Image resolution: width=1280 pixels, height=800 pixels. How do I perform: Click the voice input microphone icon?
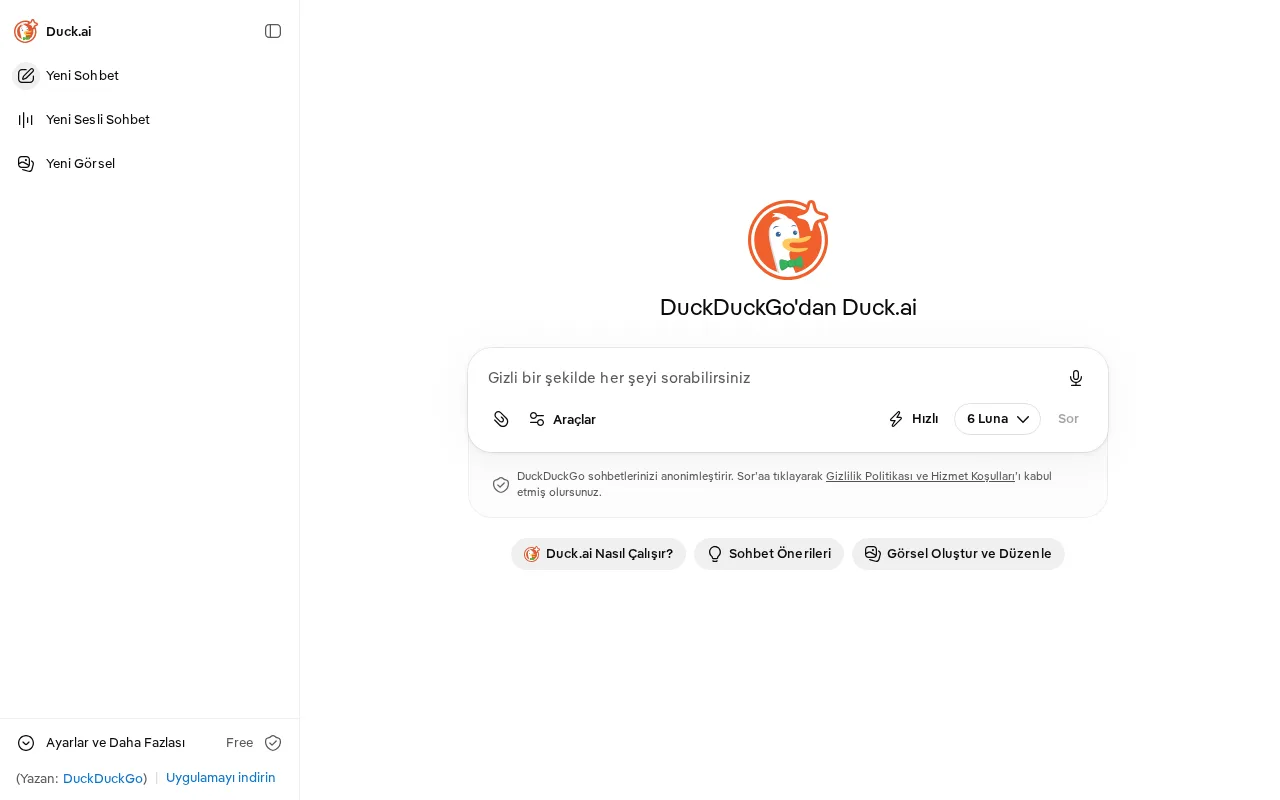(x=1076, y=378)
